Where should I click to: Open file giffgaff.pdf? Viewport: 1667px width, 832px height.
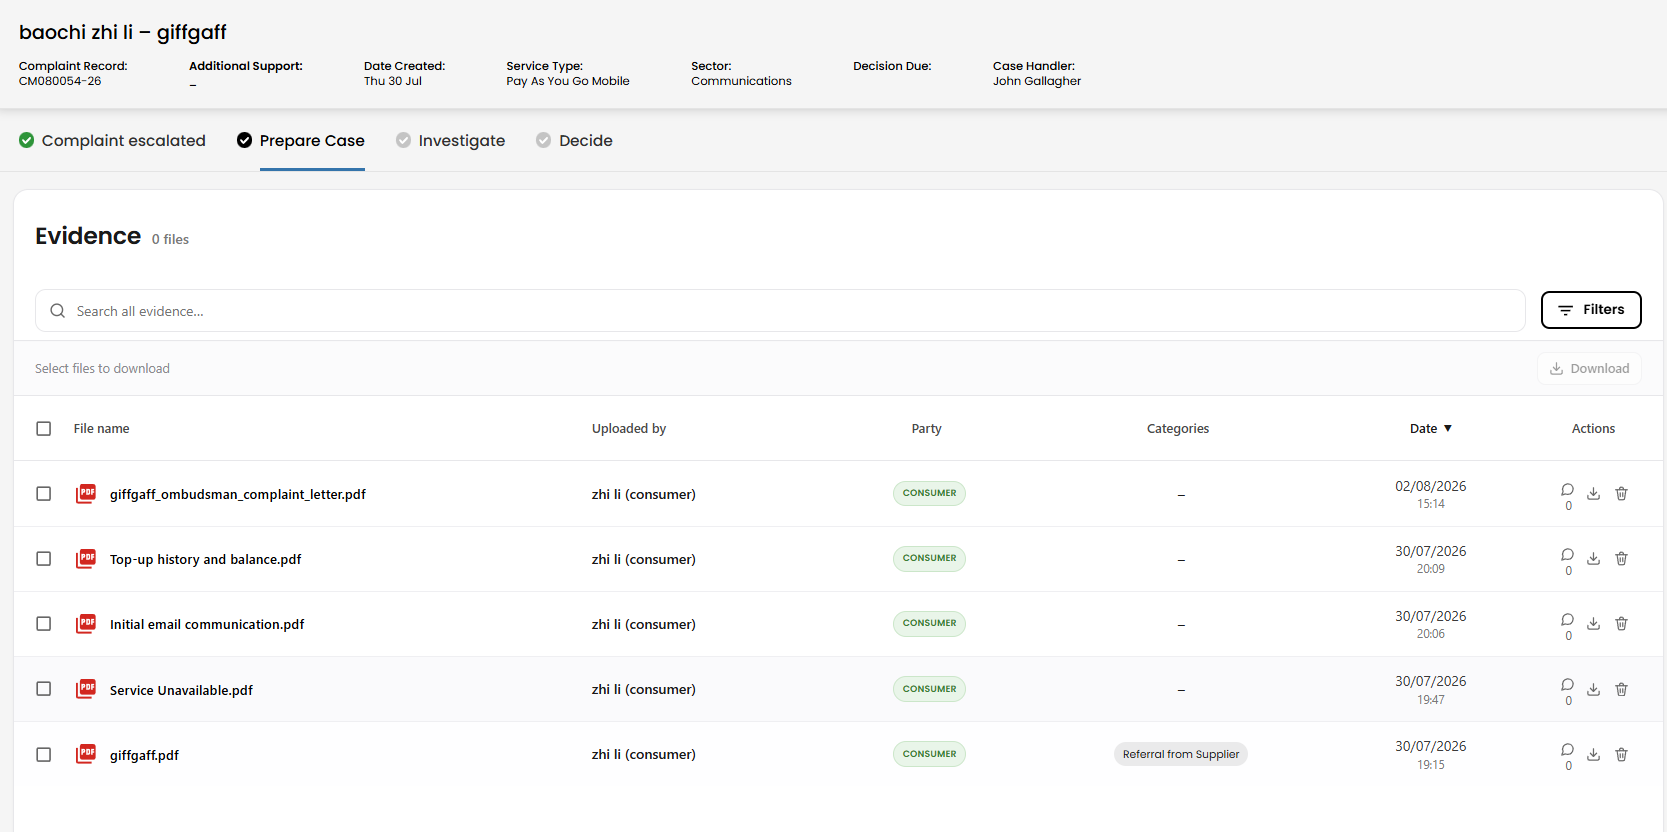coord(144,755)
